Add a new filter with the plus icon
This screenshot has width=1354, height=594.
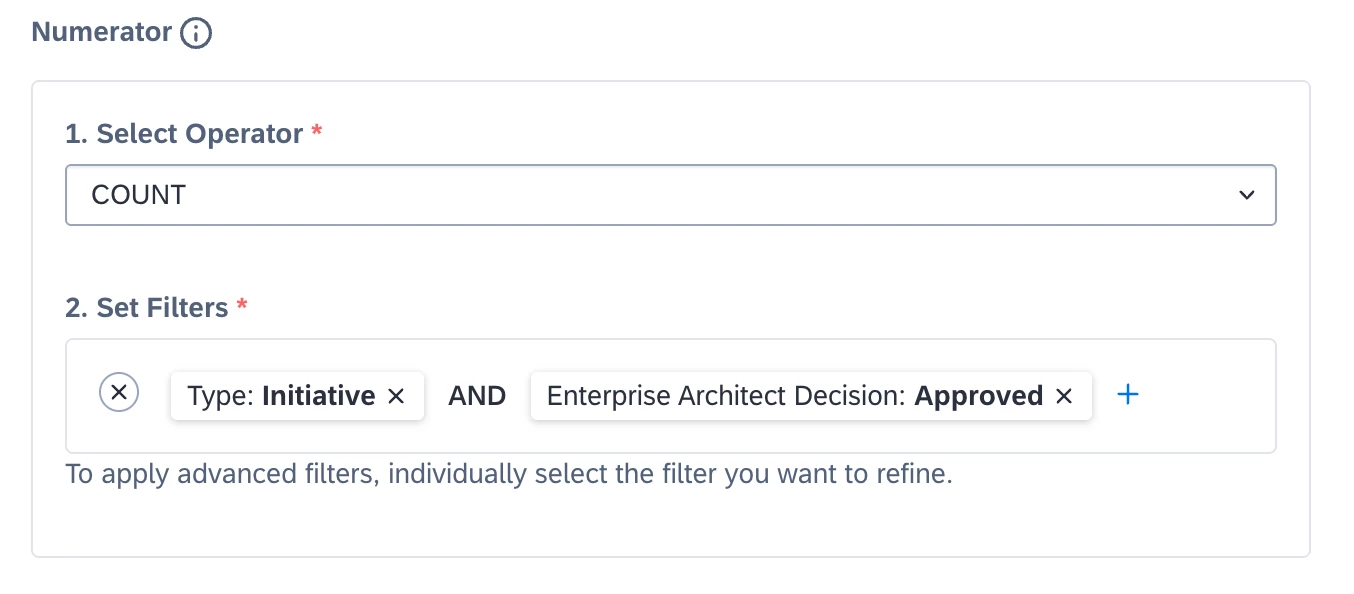[1128, 395]
